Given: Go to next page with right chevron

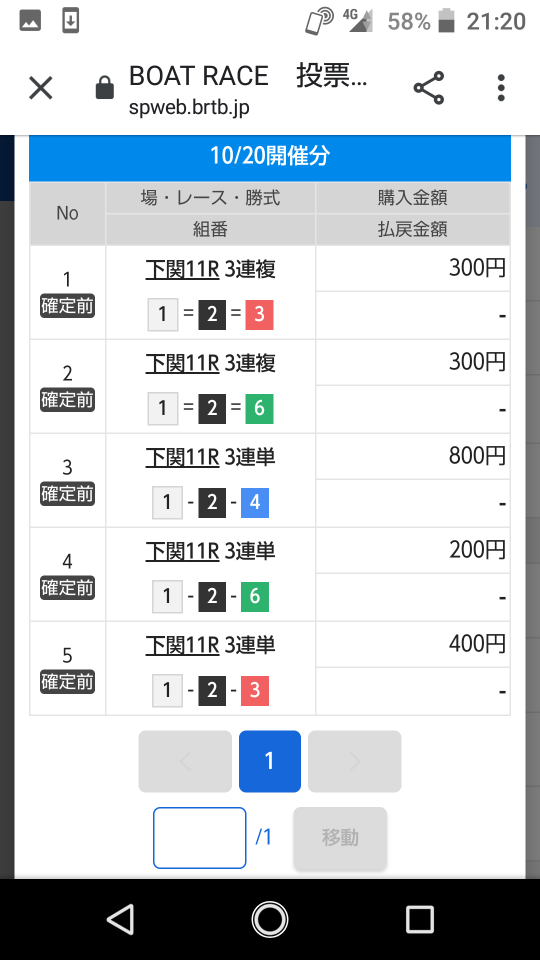Looking at the screenshot, I should [x=354, y=761].
